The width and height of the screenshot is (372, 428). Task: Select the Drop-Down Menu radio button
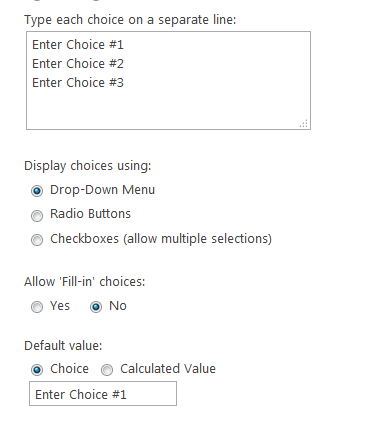pos(37,191)
